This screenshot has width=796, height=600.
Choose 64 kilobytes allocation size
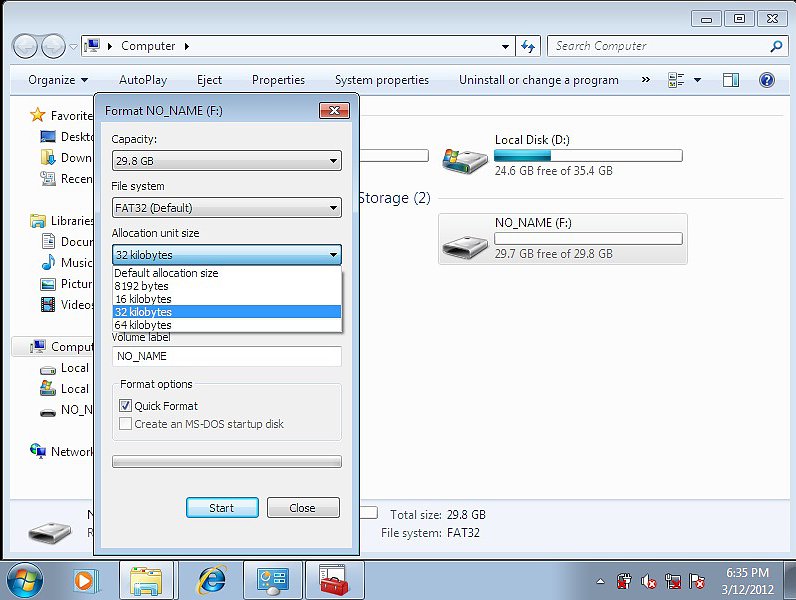pyautogui.click(x=143, y=325)
